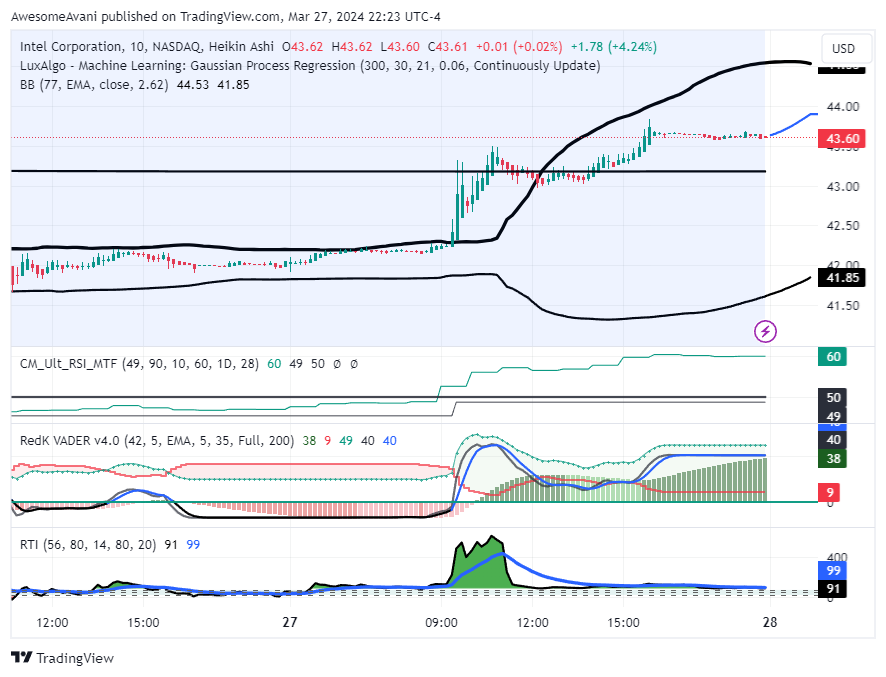Screen dimensions: 886x677
Task: Open the USD currency selector
Action: point(844,49)
